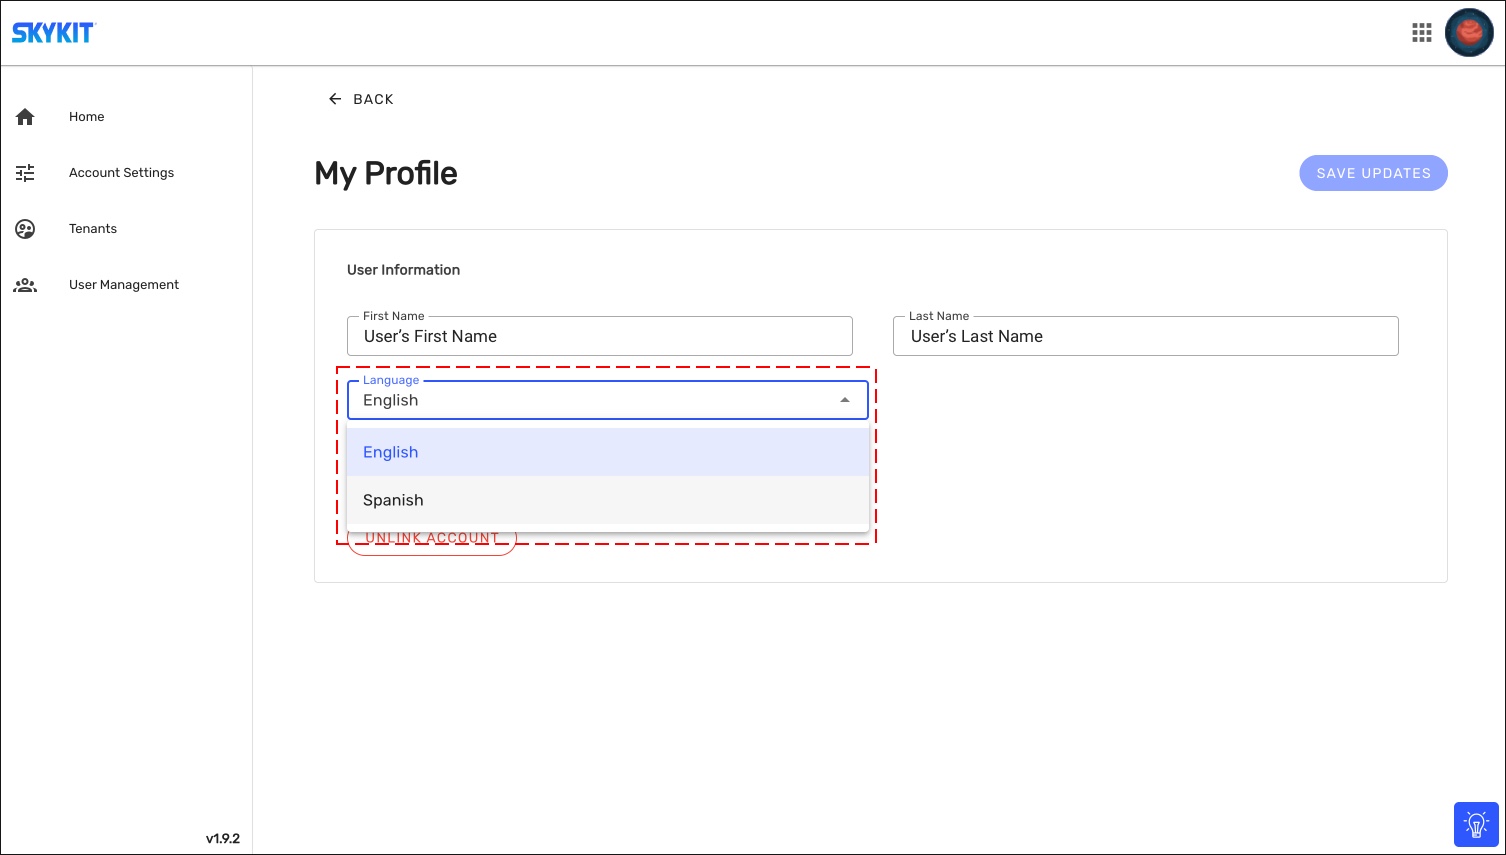Click into the First Name field
The image size is (1506, 855).
pos(600,336)
